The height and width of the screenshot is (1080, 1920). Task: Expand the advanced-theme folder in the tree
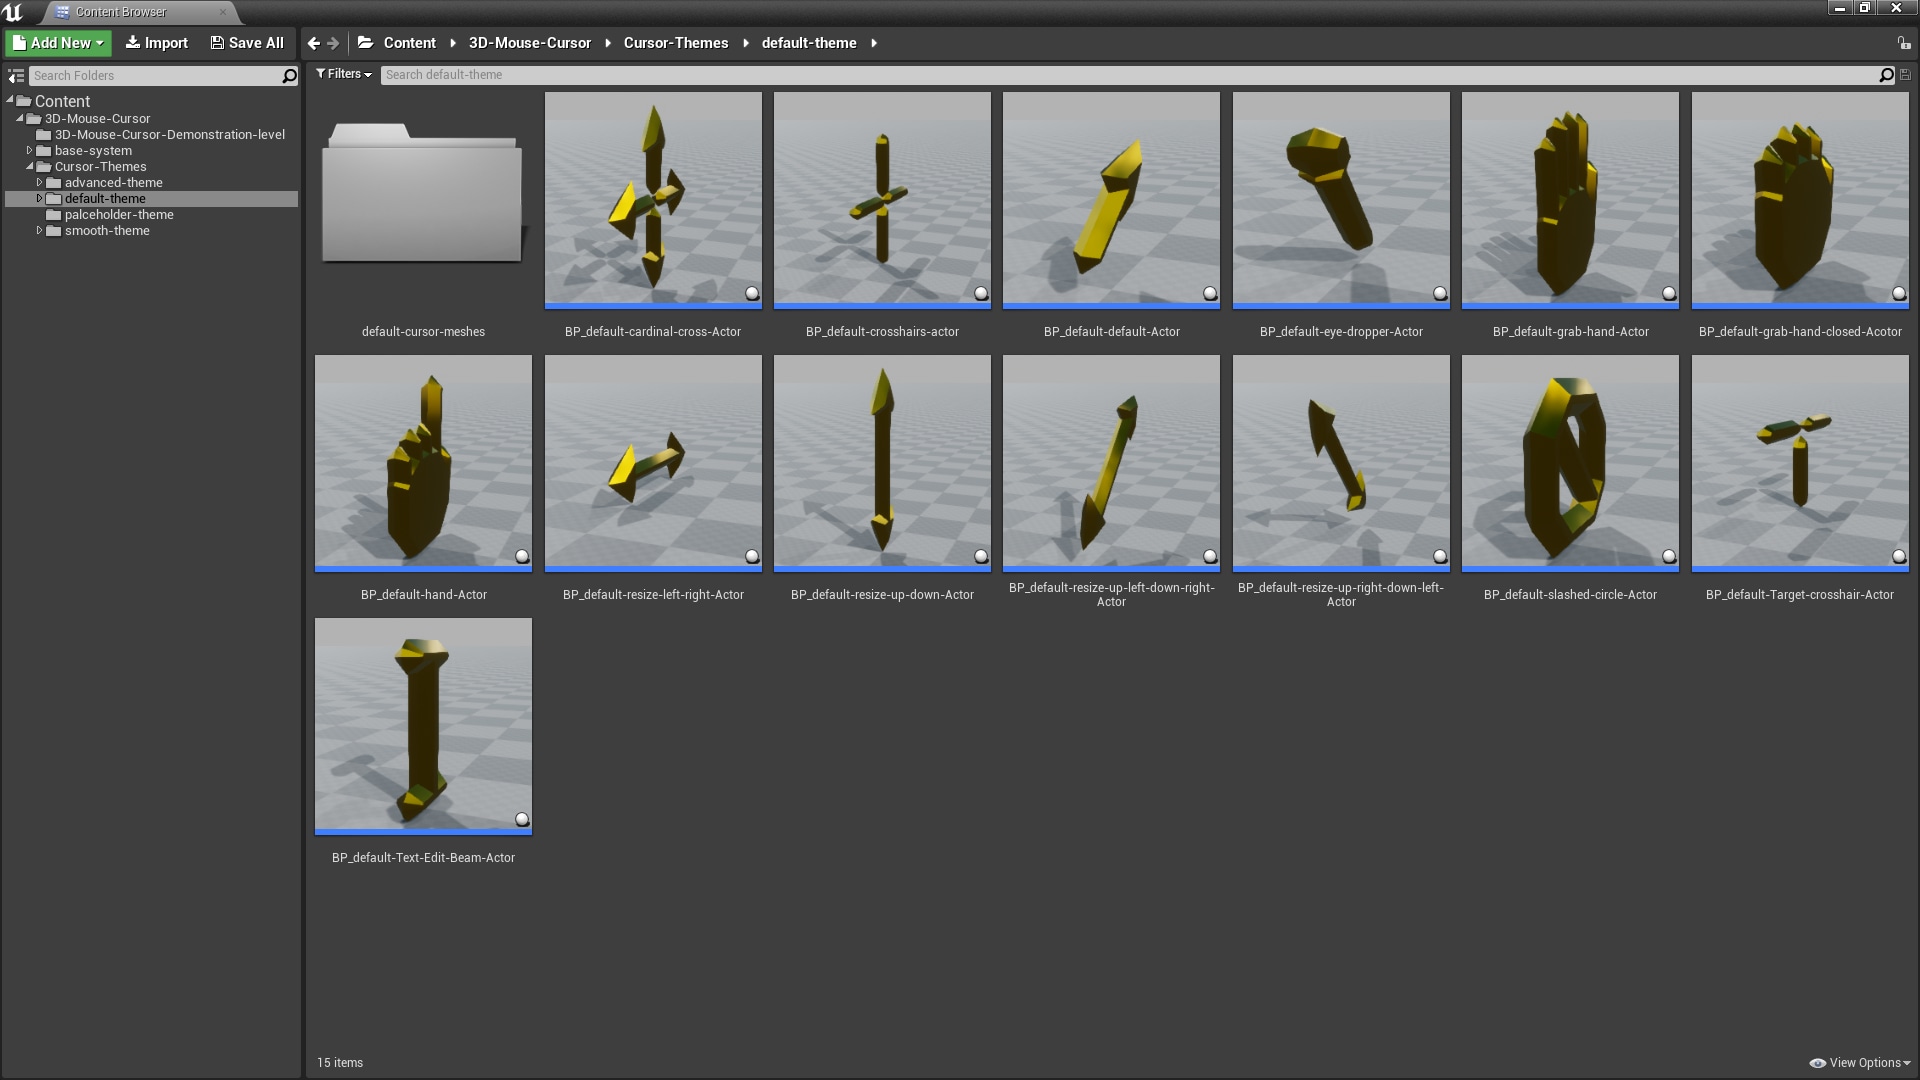(x=40, y=182)
